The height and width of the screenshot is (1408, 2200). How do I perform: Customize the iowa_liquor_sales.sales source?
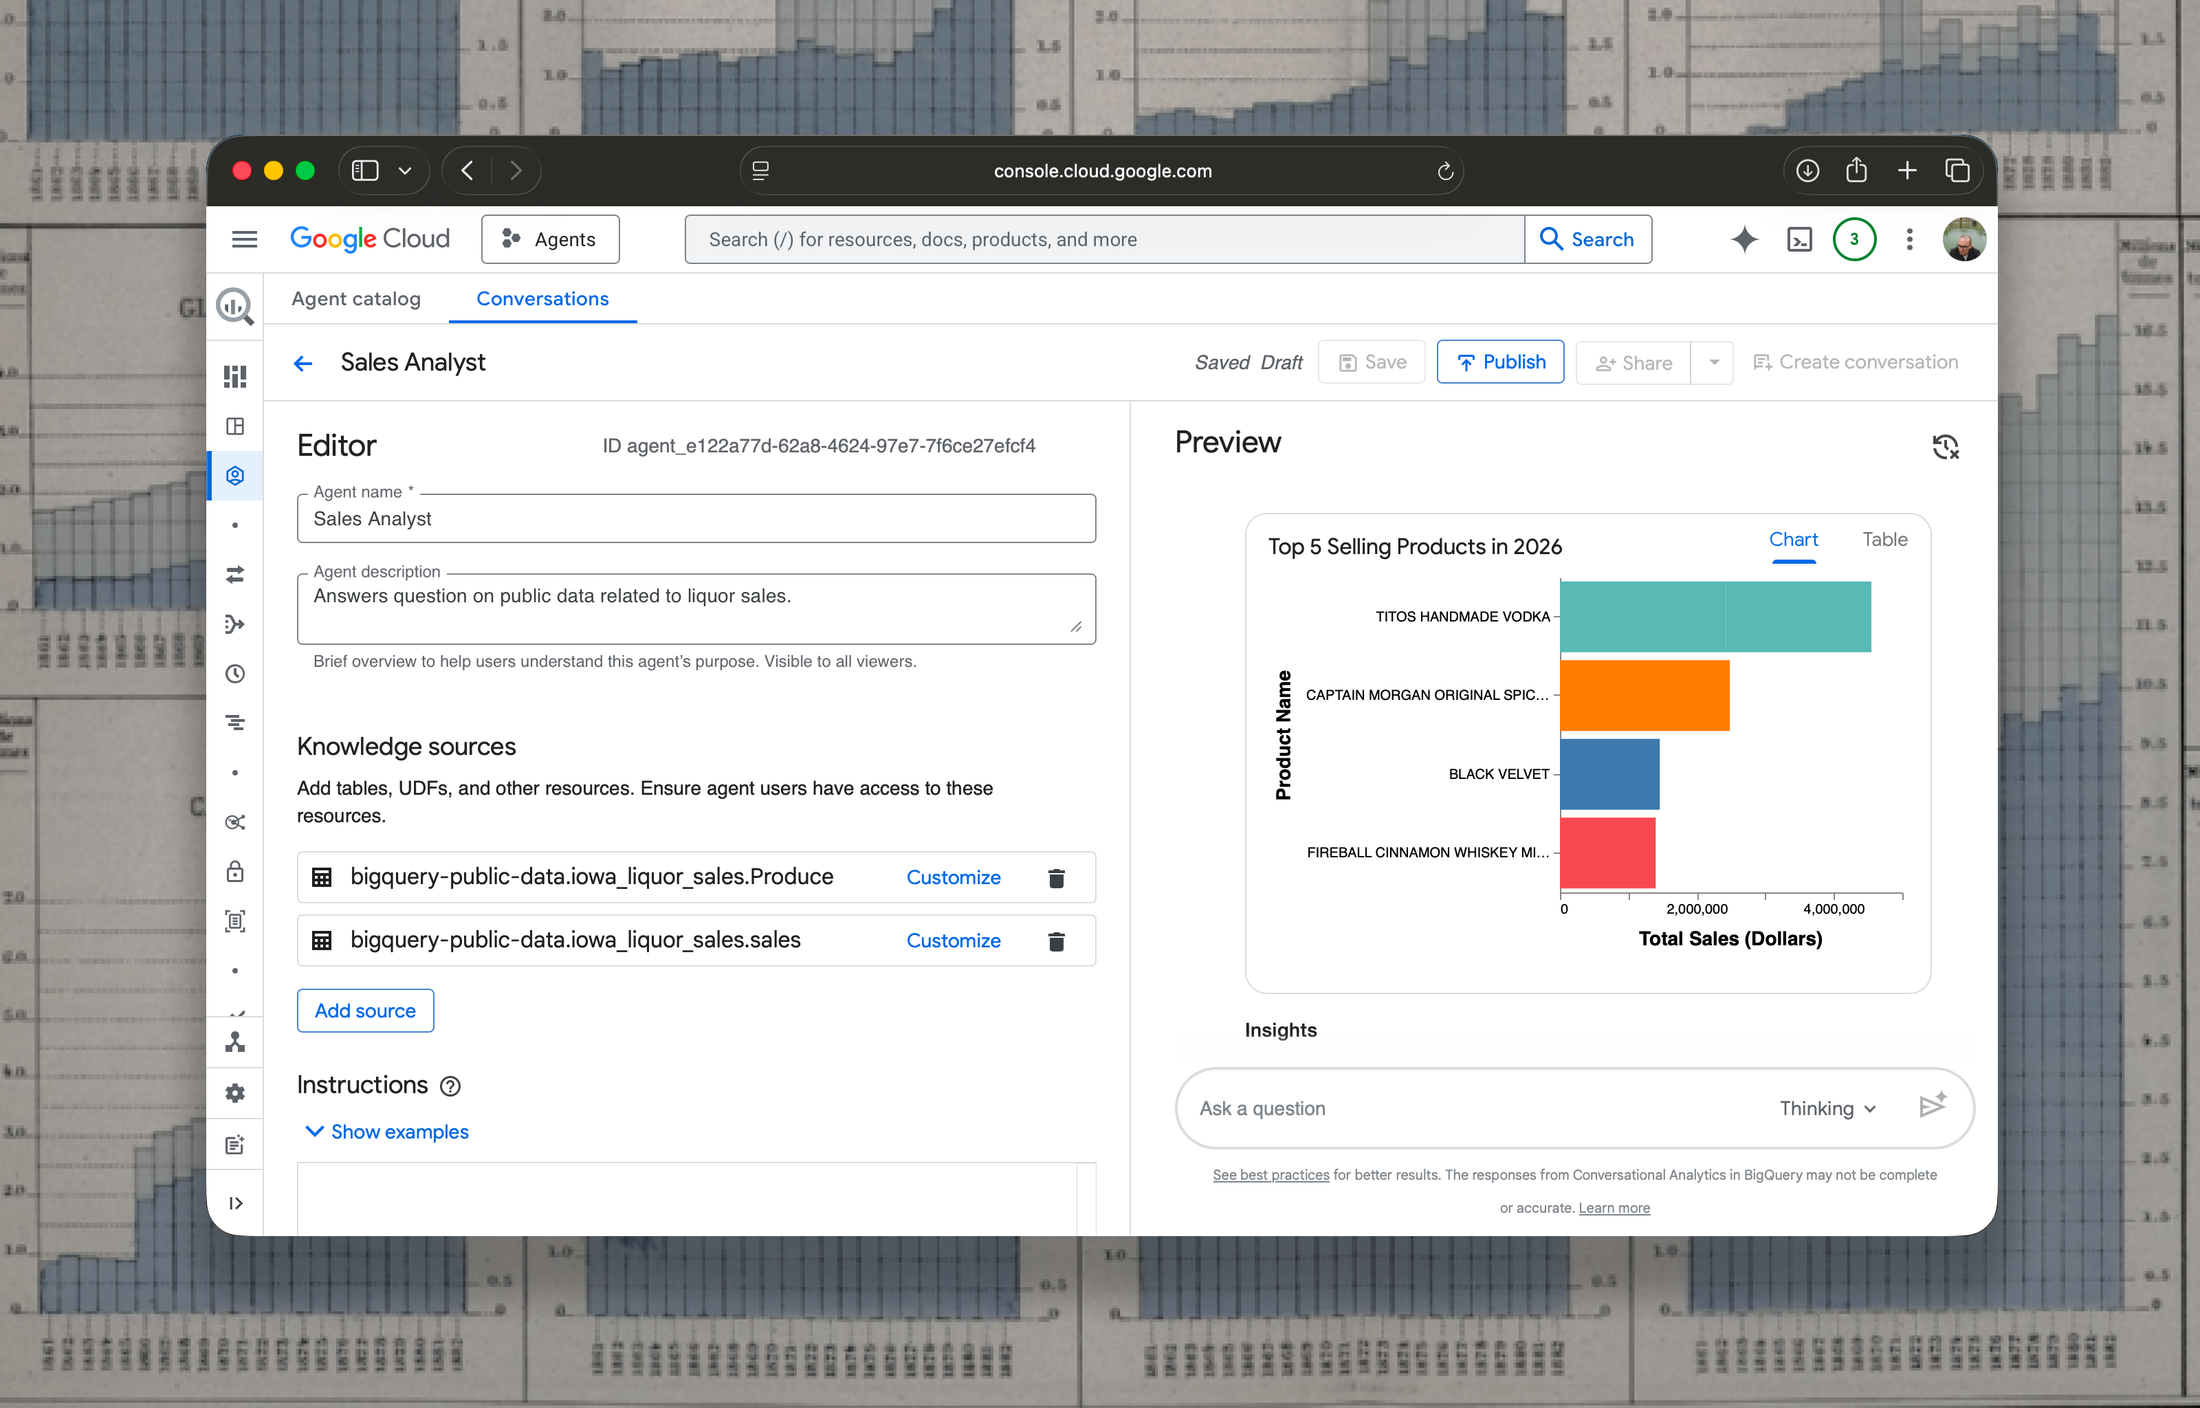[953, 940]
